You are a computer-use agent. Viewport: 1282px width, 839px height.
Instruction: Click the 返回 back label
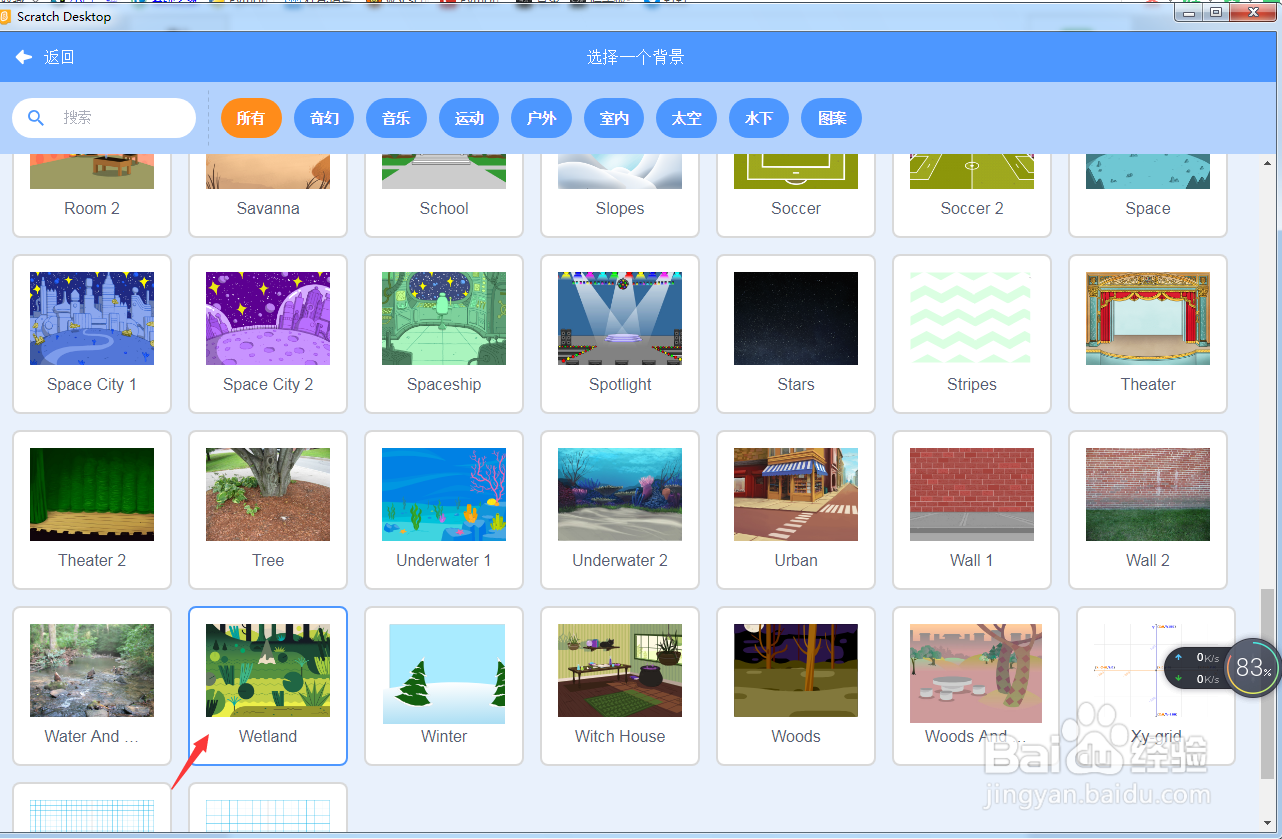(59, 57)
